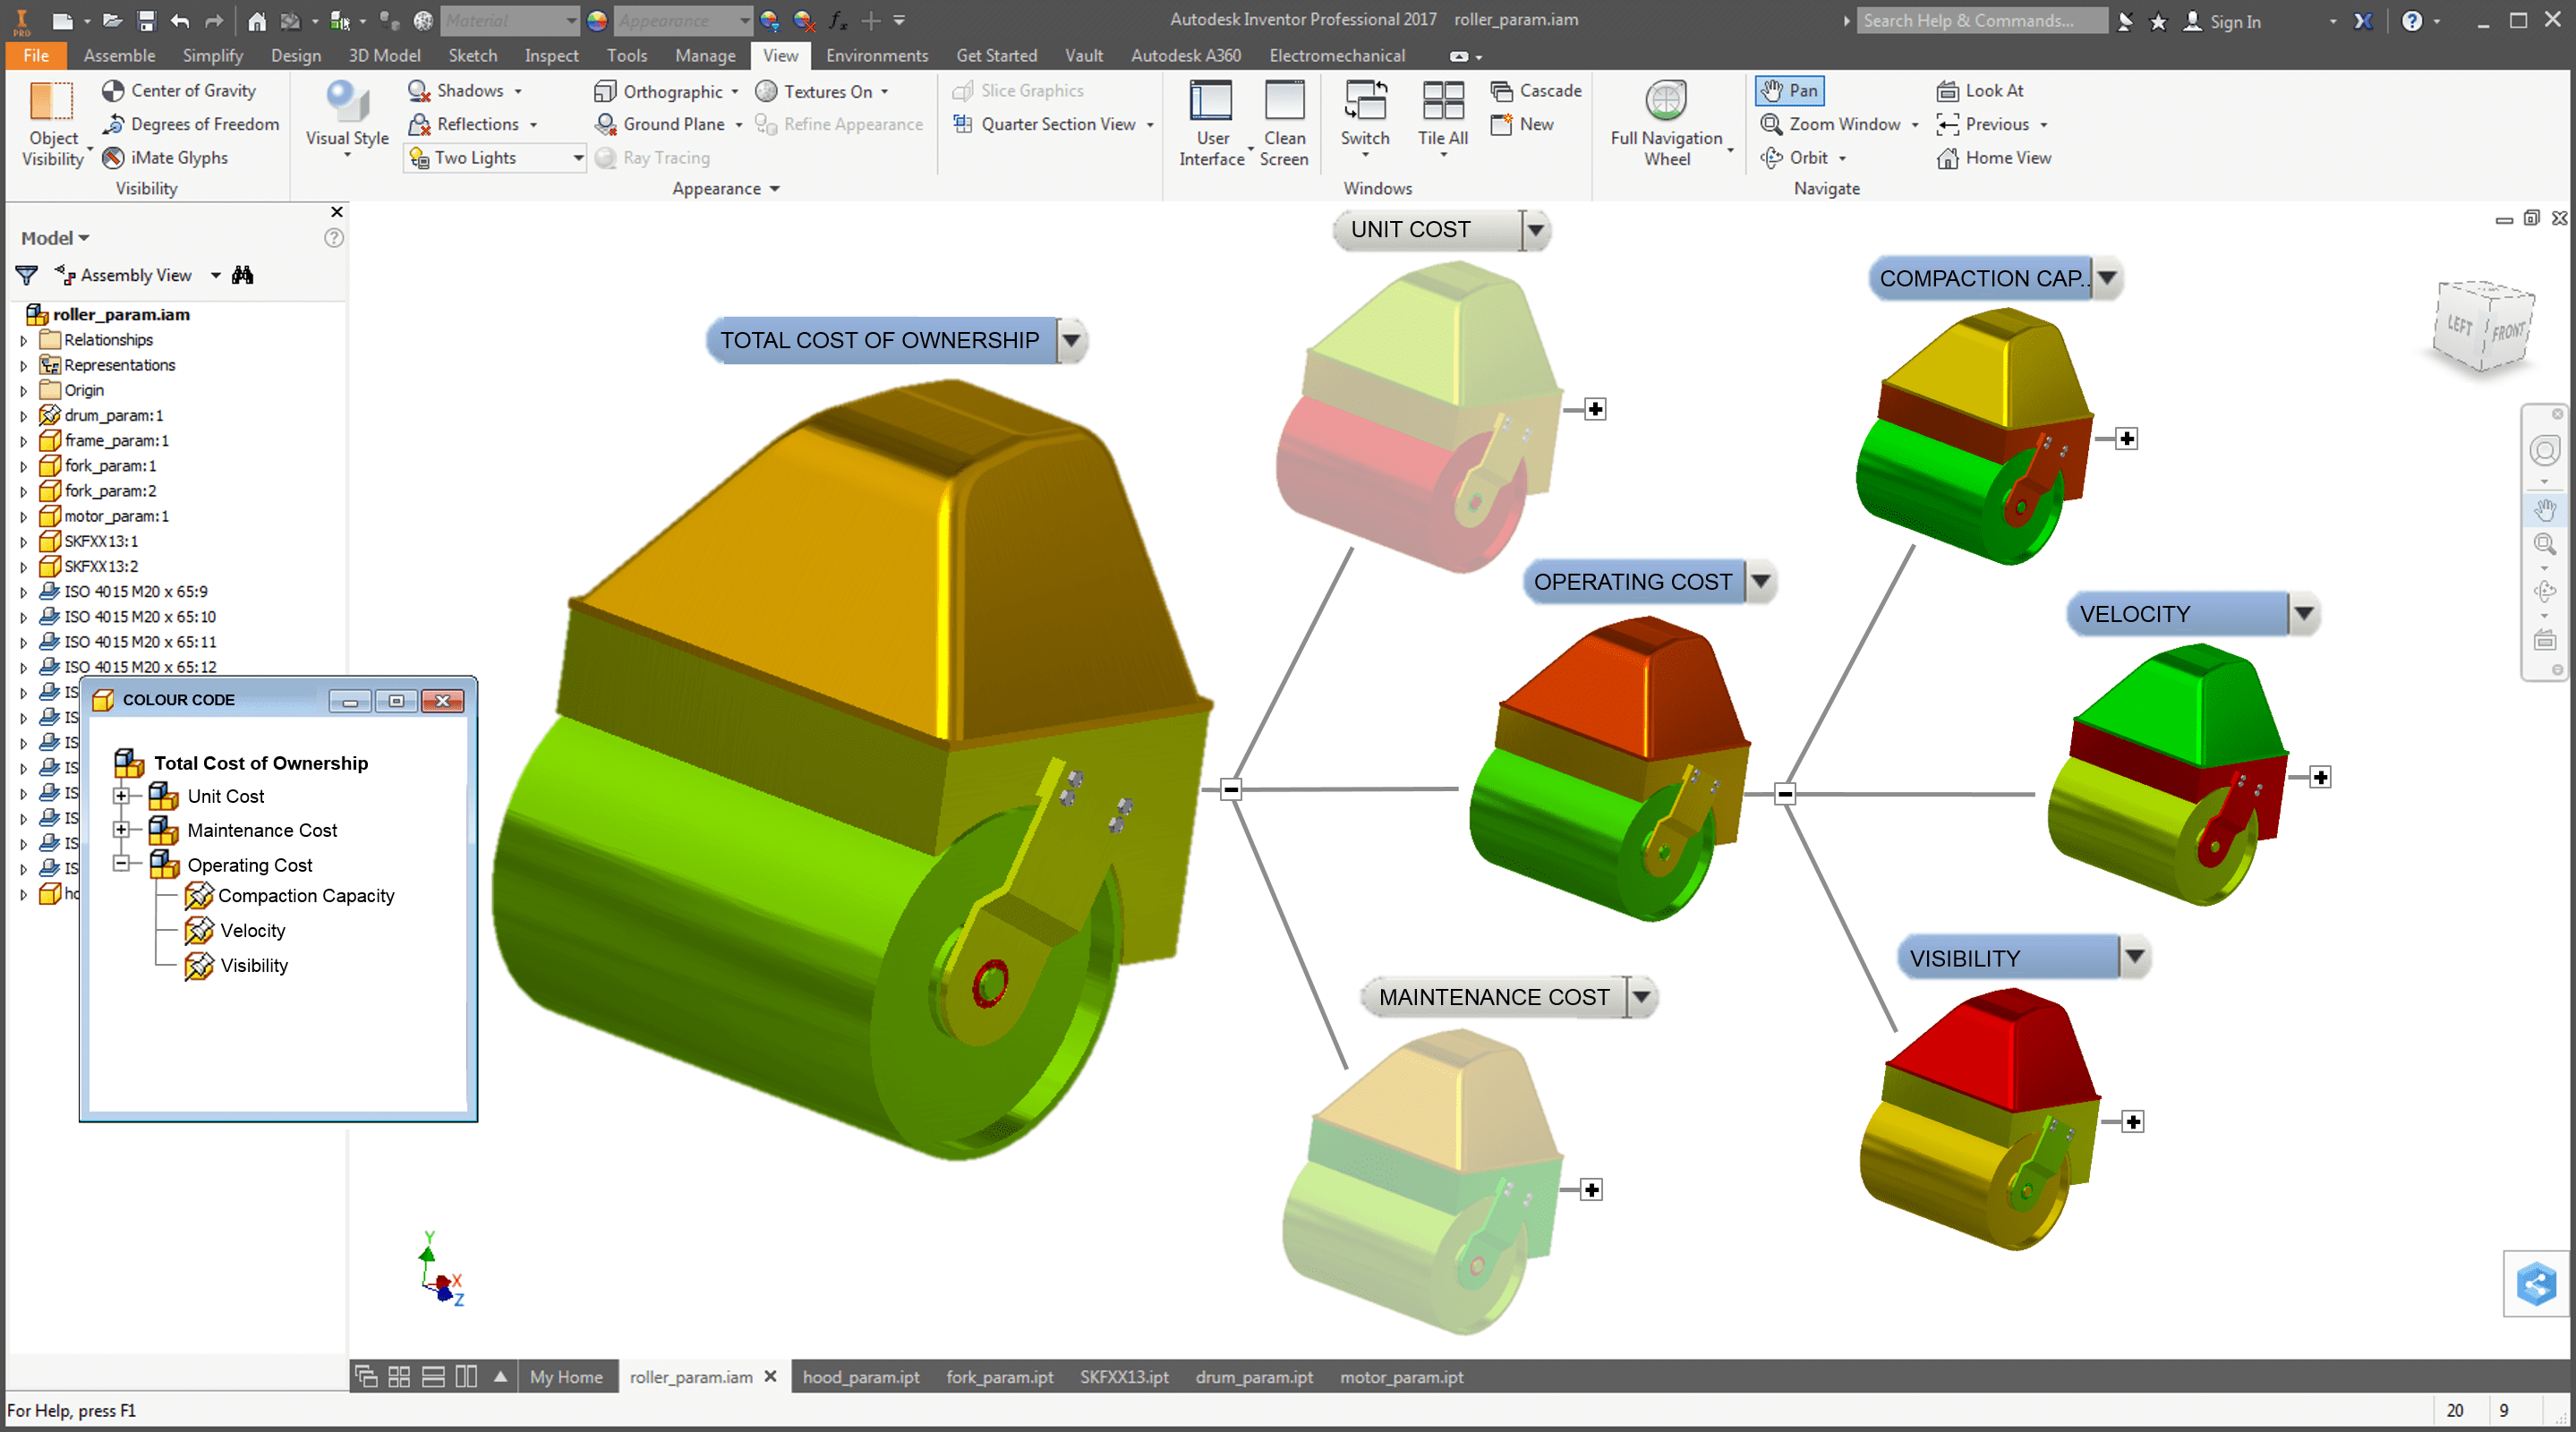Click the Appearance color wheel swatch icon
Screen dimensions: 2576x1432
[x=597, y=21]
